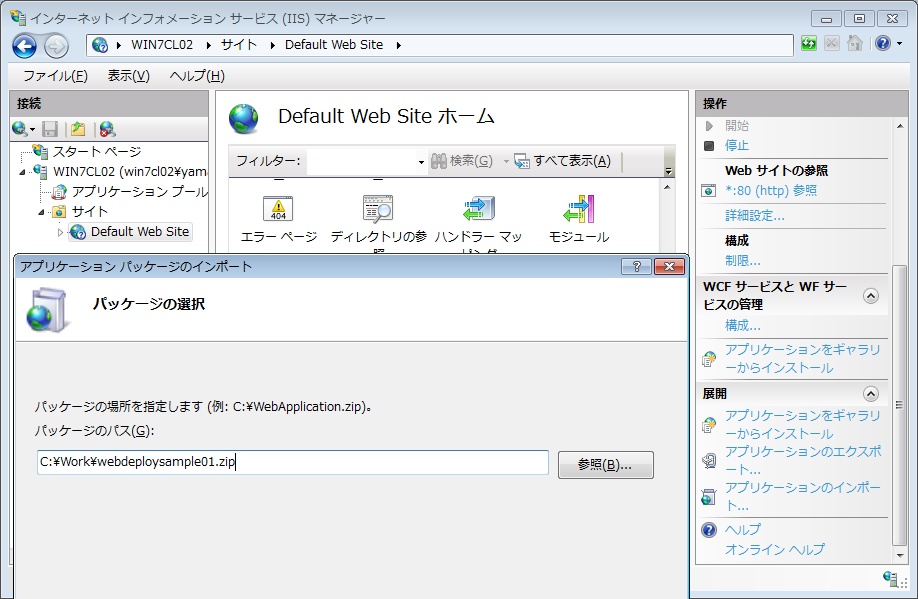Open the ファイル(F) menu

(x=55, y=76)
